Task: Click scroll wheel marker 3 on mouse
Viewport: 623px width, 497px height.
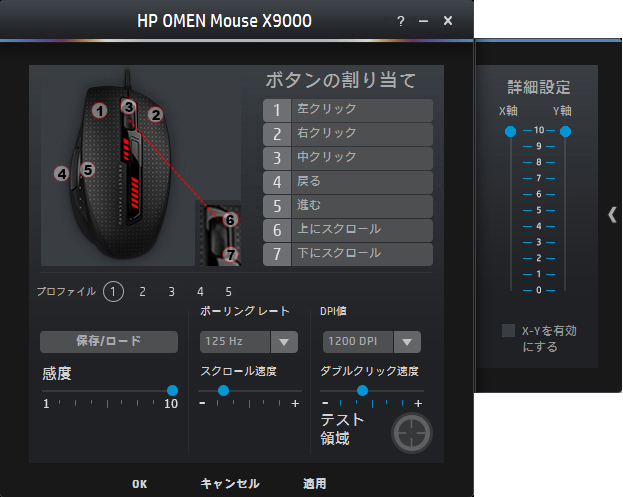Action: click(128, 106)
